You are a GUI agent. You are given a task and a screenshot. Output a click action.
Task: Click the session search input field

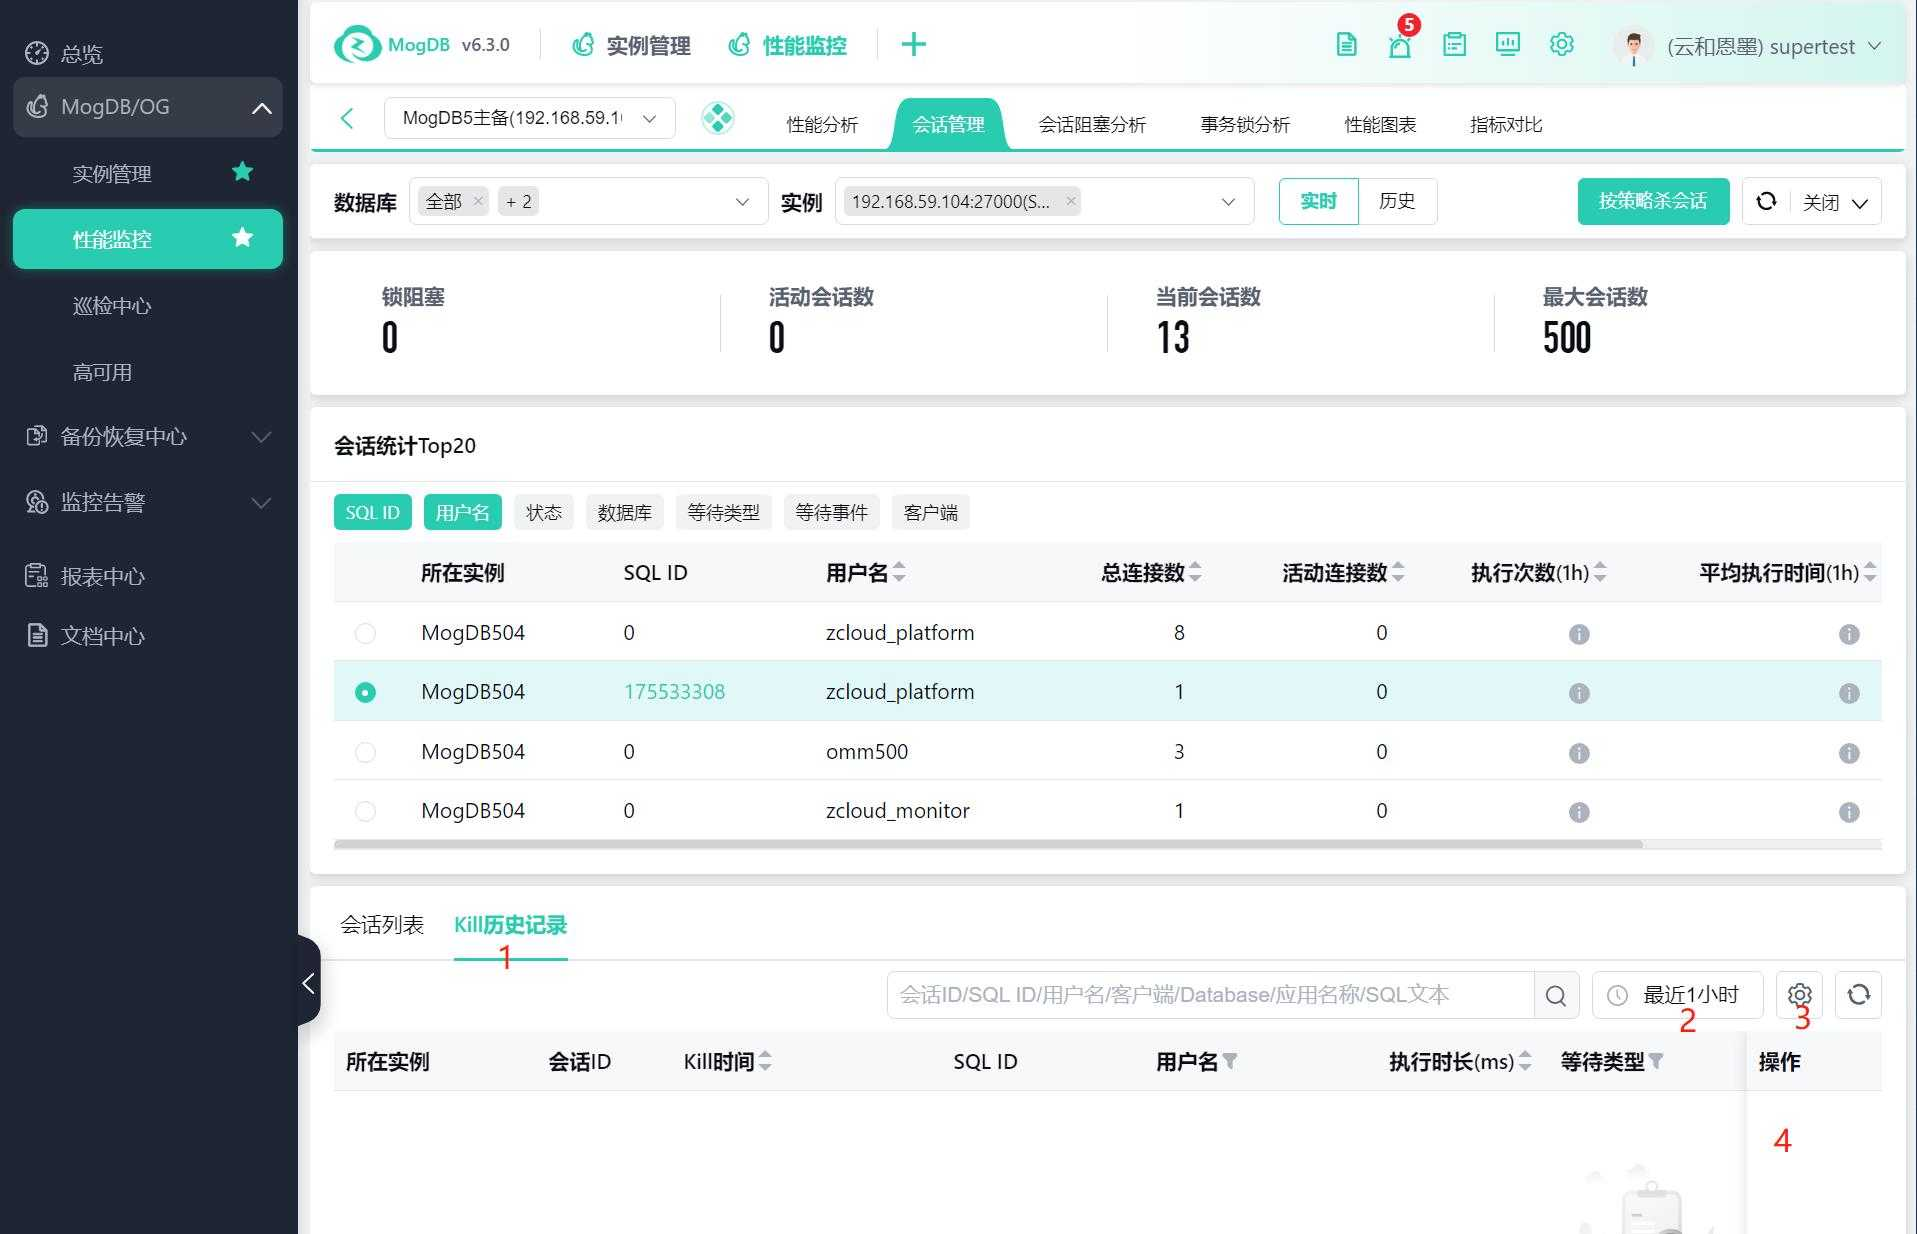click(1210, 995)
